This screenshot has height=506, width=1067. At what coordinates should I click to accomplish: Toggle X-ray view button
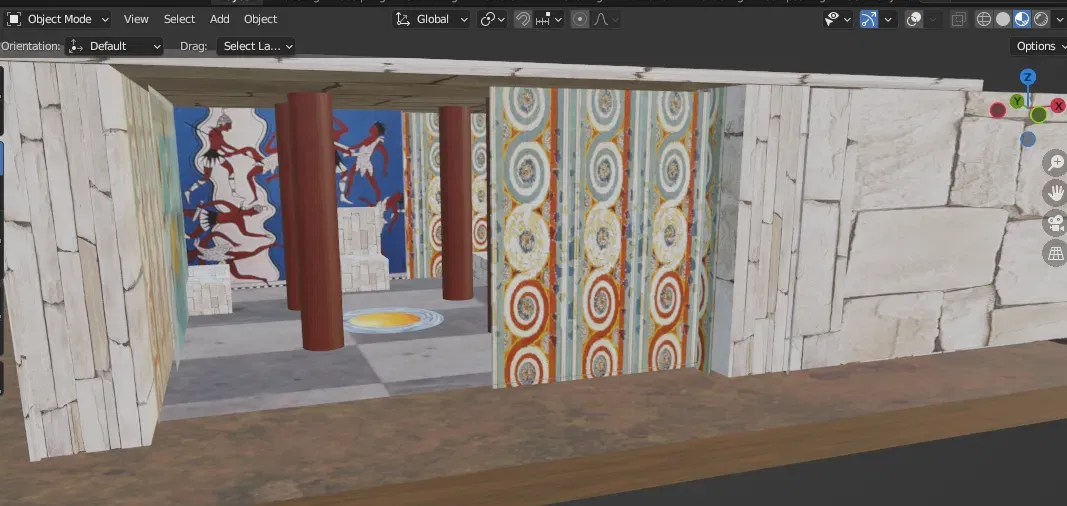point(959,19)
